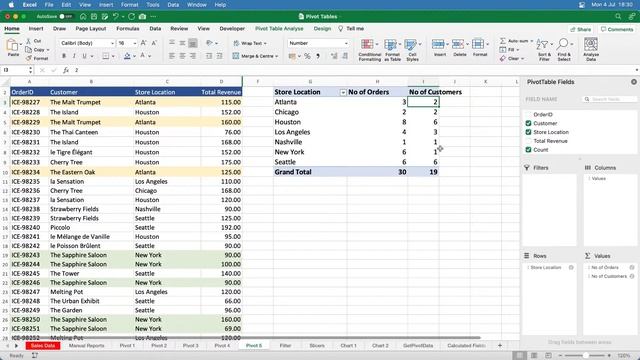Click the fill color swatch
This screenshot has width=640, height=360.
tap(127, 56)
